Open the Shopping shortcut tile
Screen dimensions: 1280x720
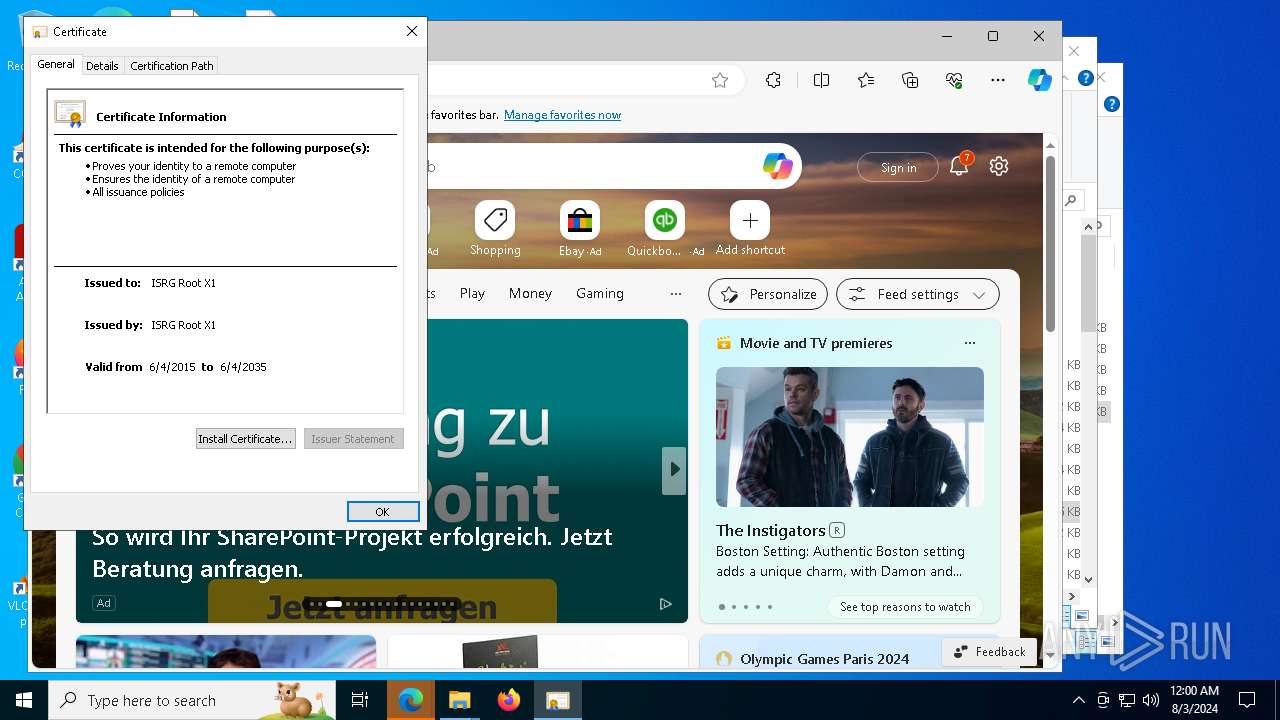[495, 229]
